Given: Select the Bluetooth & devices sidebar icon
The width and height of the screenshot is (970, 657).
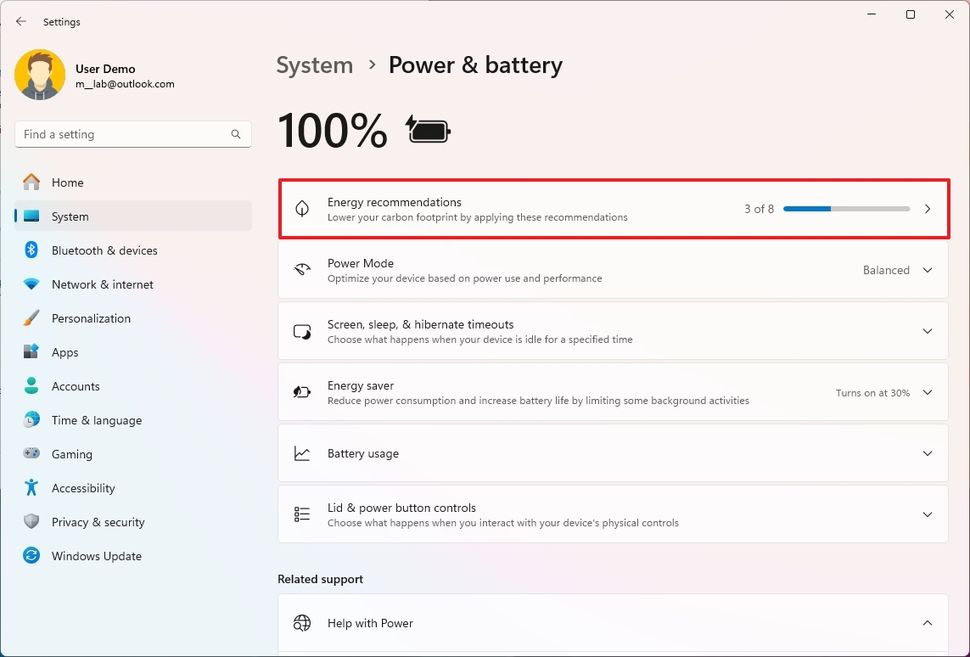Looking at the screenshot, I should pyautogui.click(x=31, y=250).
